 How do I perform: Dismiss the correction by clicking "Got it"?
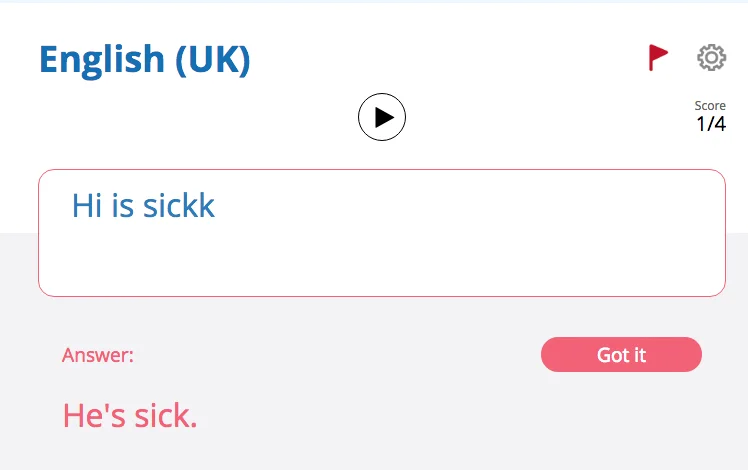621,355
